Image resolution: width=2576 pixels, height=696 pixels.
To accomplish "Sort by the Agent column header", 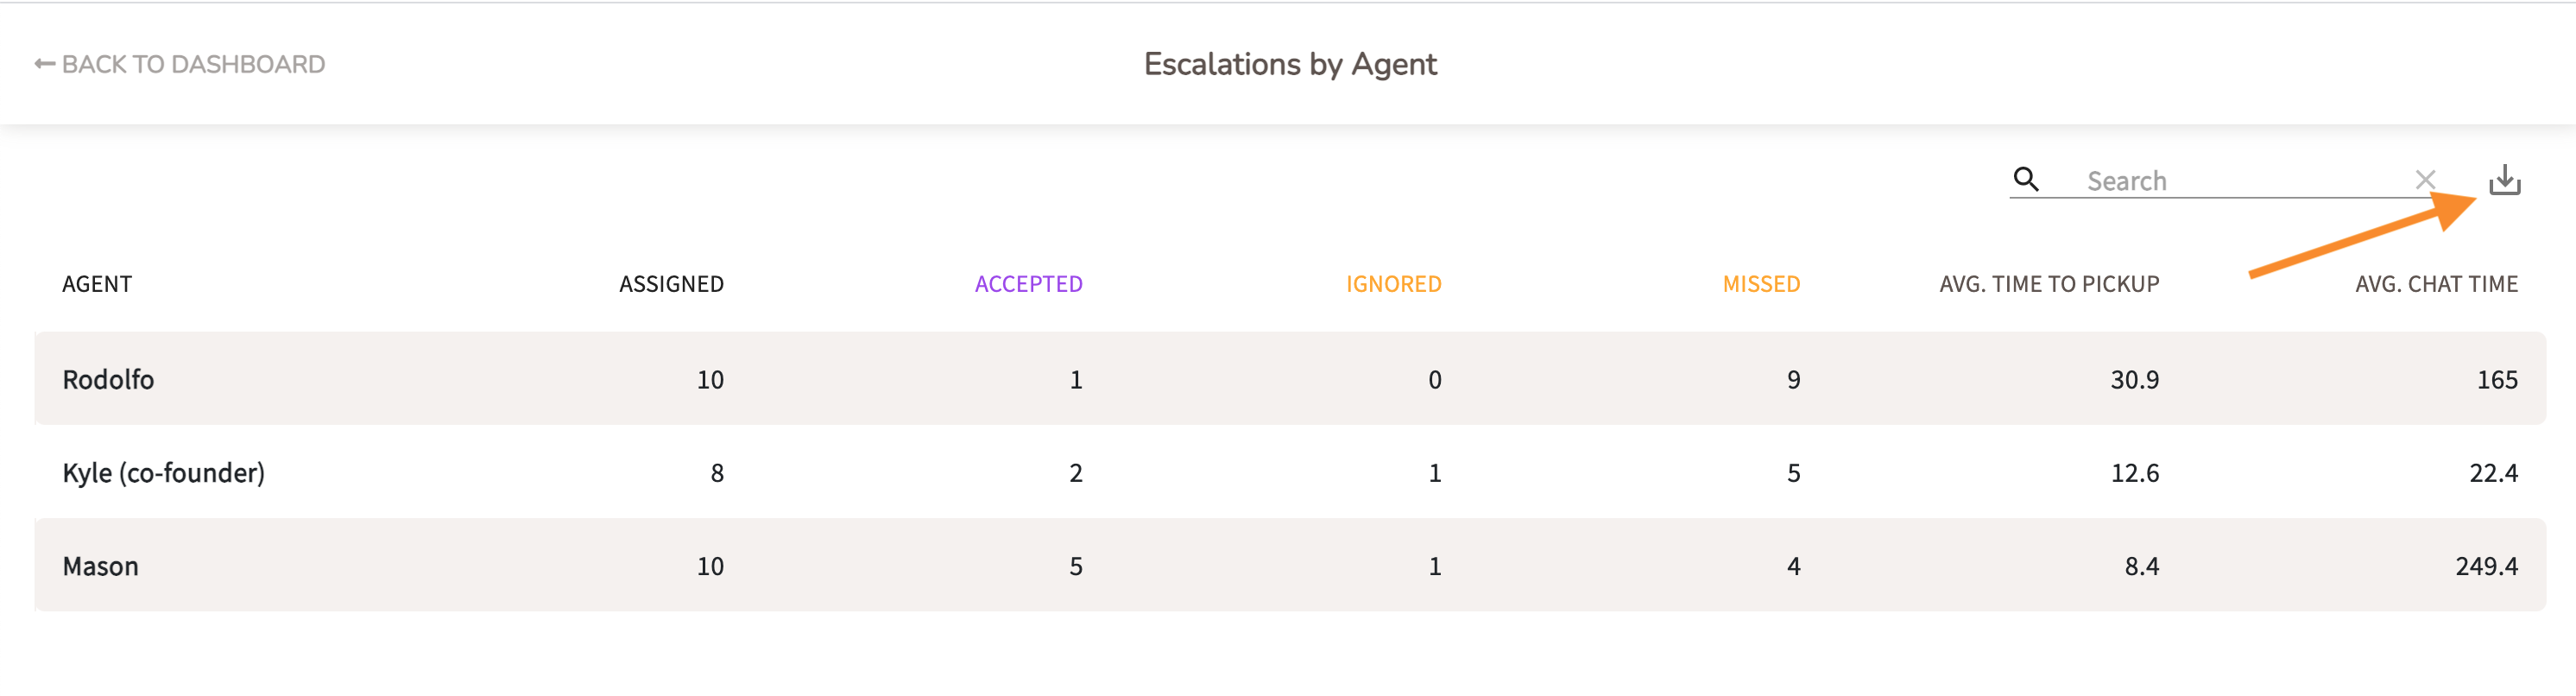I will coord(97,284).
